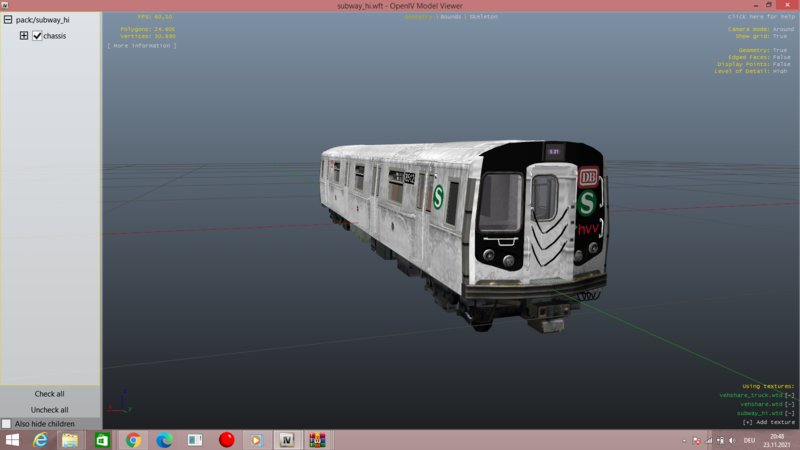
Task: Open Google Chrome from the taskbar
Action: click(x=133, y=440)
